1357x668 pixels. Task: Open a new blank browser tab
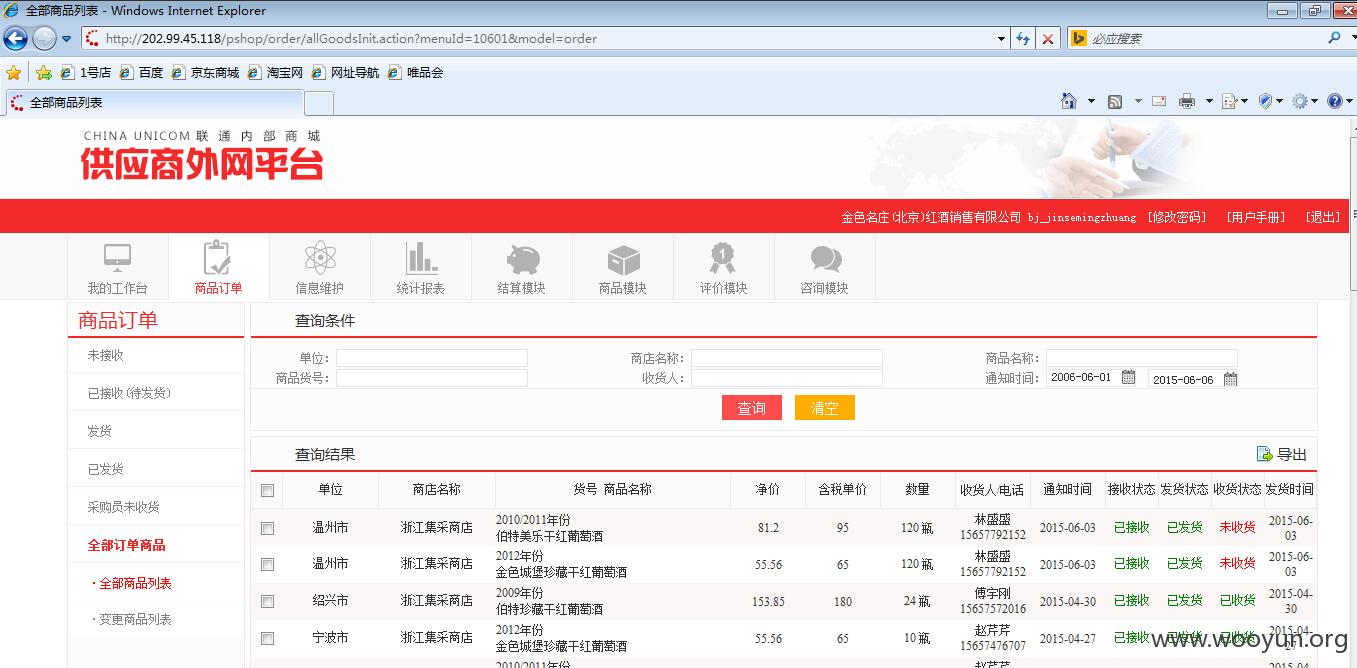tap(319, 102)
